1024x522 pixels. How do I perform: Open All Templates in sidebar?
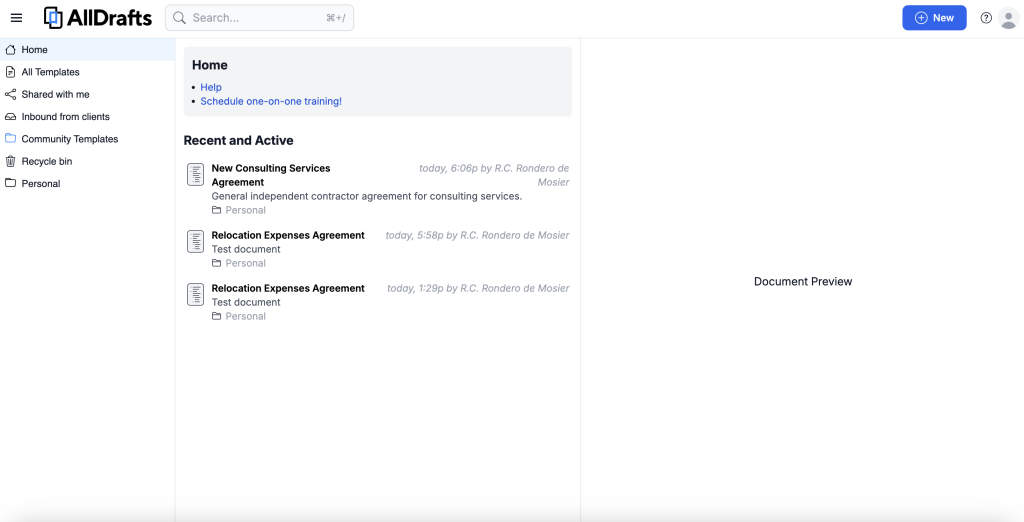tap(50, 72)
